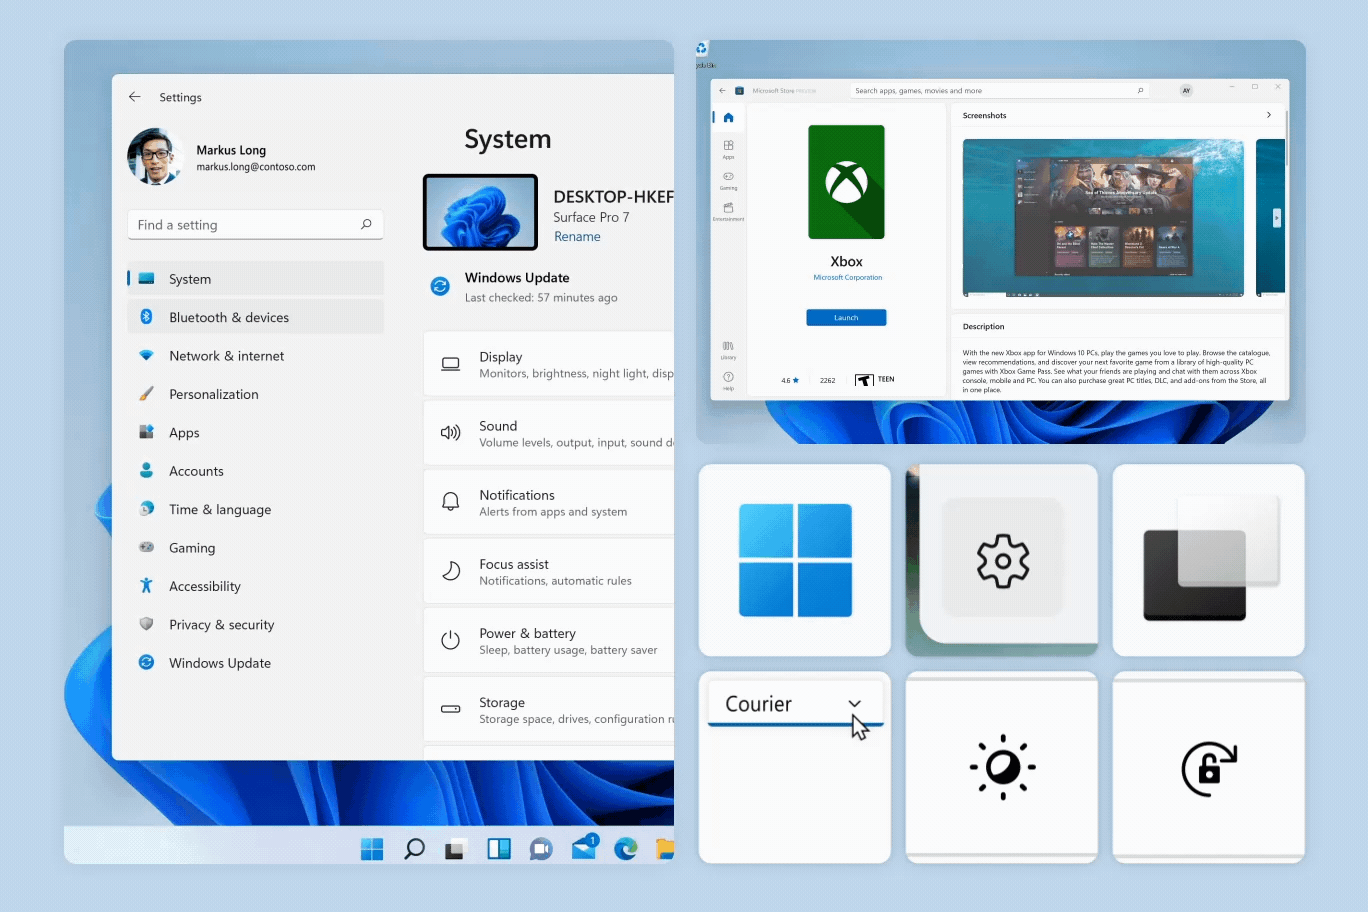Launch Microsoft Edge from the taskbar
This screenshot has width=1368, height=912.
click(626, 848)
